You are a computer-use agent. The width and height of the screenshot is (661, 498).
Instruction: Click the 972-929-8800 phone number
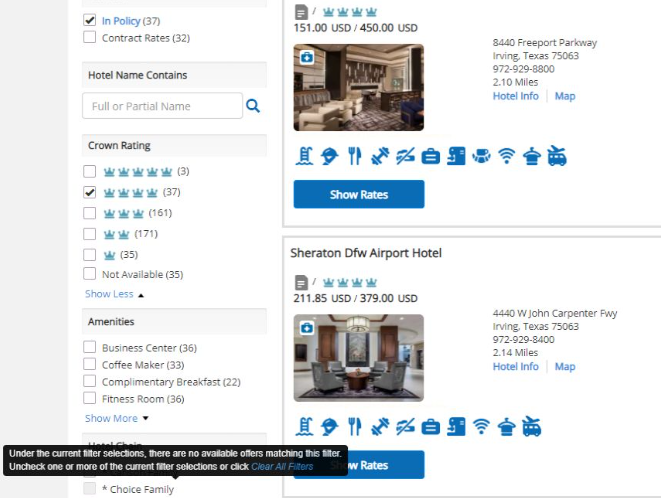click(524, 69)
